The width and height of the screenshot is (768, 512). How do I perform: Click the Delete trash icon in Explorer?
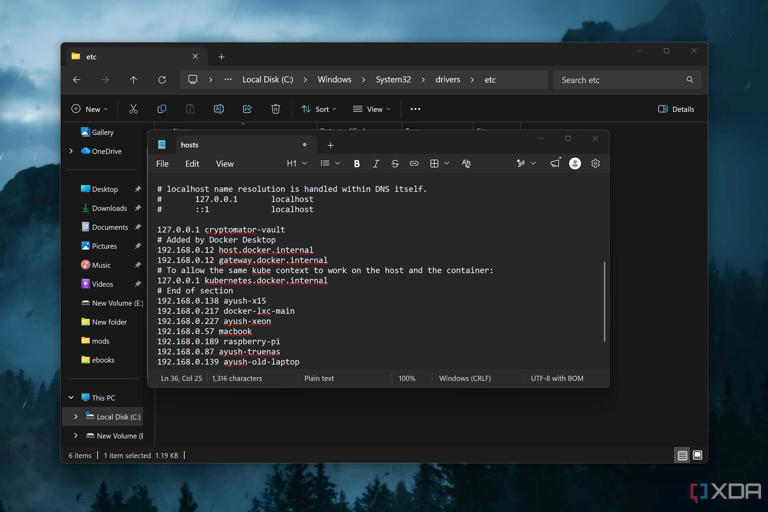pyautogui.click(x=276, y=109)
